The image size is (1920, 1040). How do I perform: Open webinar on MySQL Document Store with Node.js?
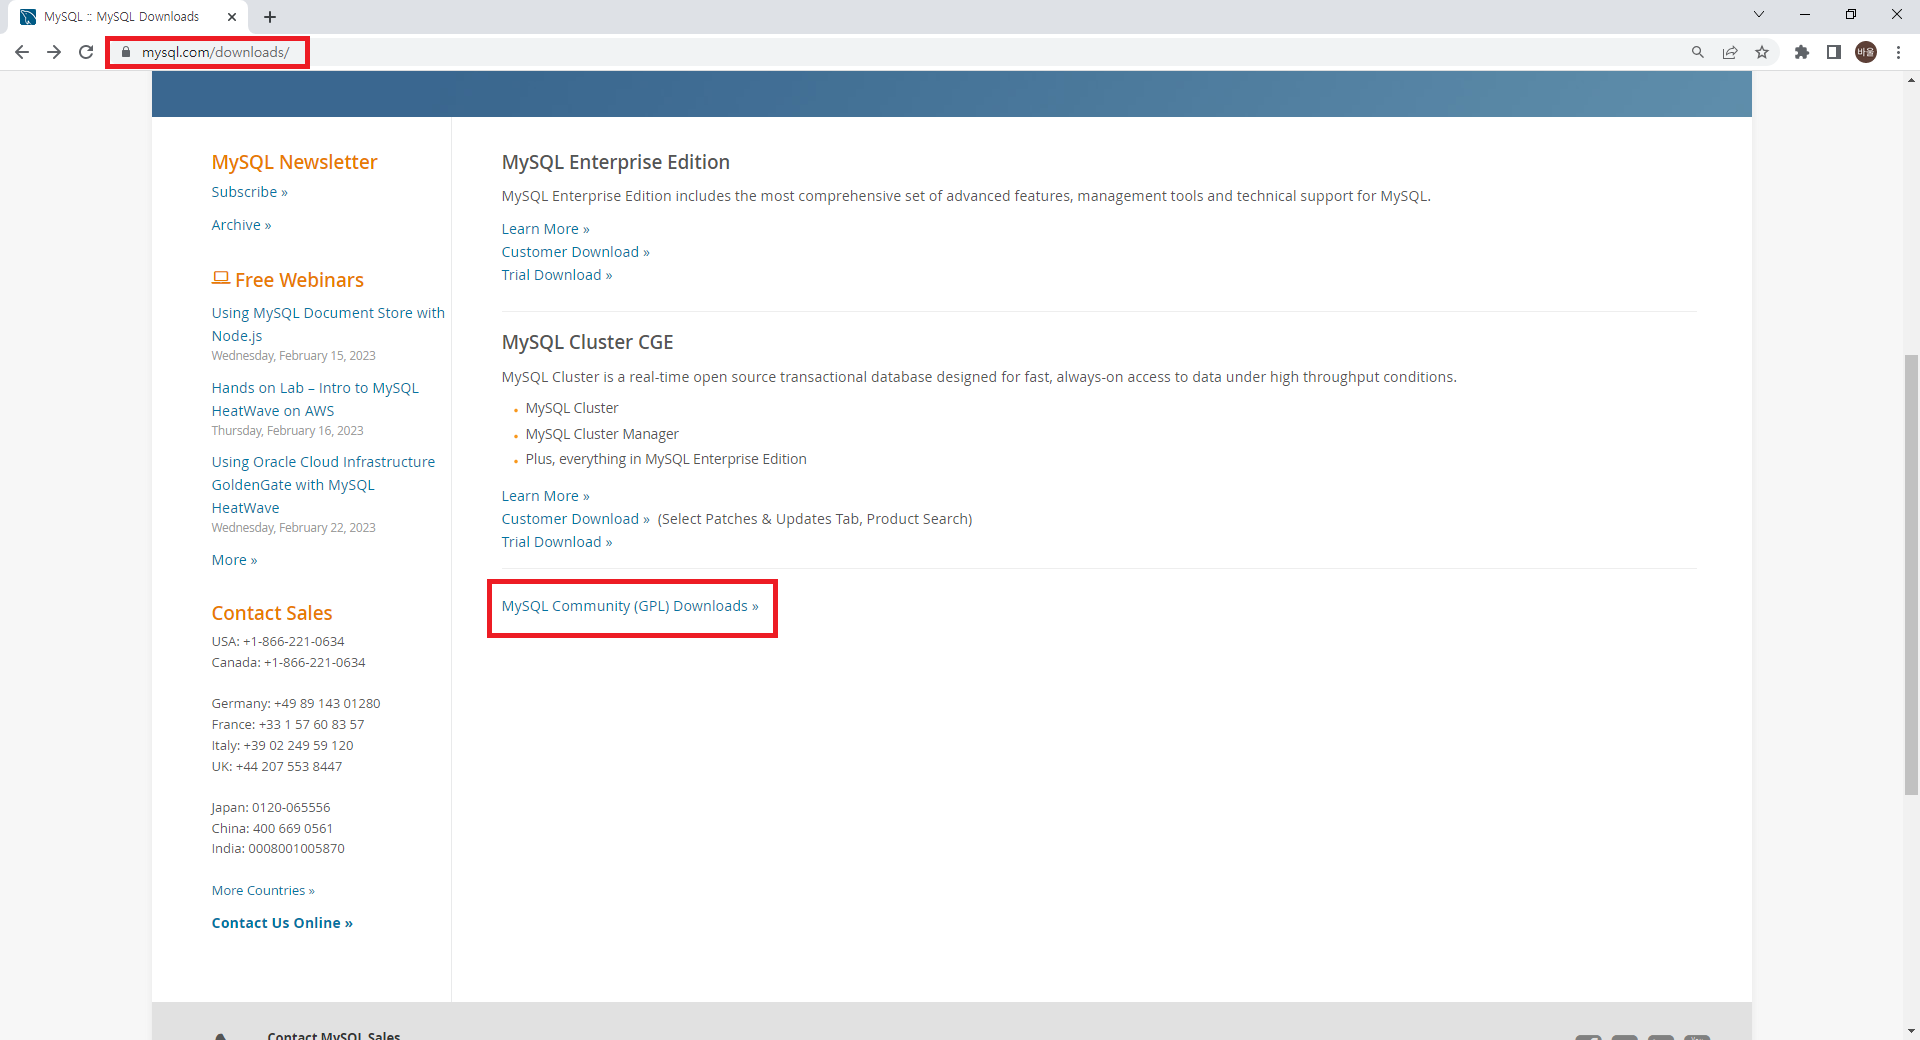328,324
